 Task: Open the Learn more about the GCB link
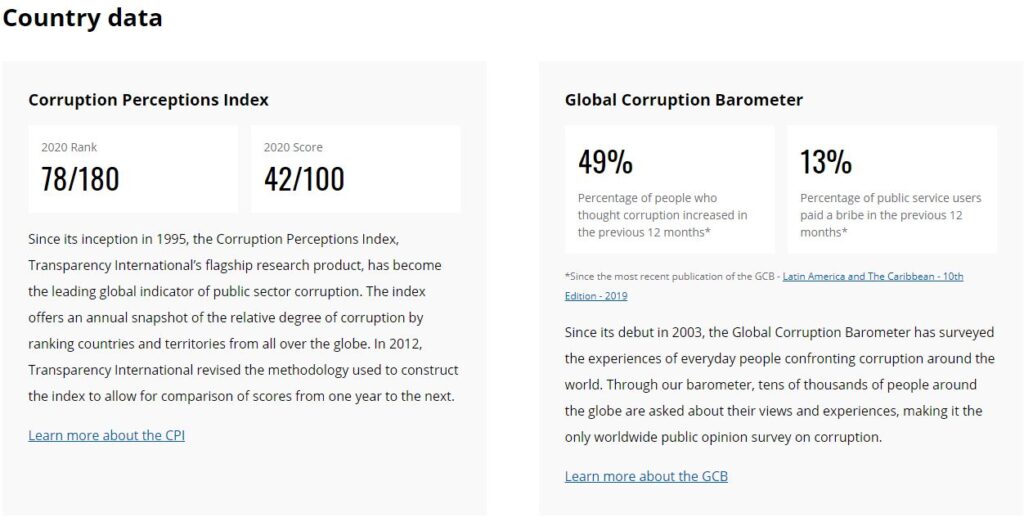[646, 476]
